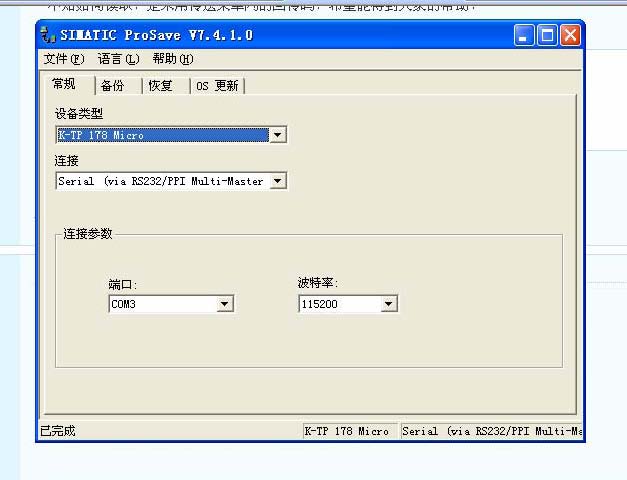
Task: Switch to the OS 更新 tab
Action: [x=217, y=86]
